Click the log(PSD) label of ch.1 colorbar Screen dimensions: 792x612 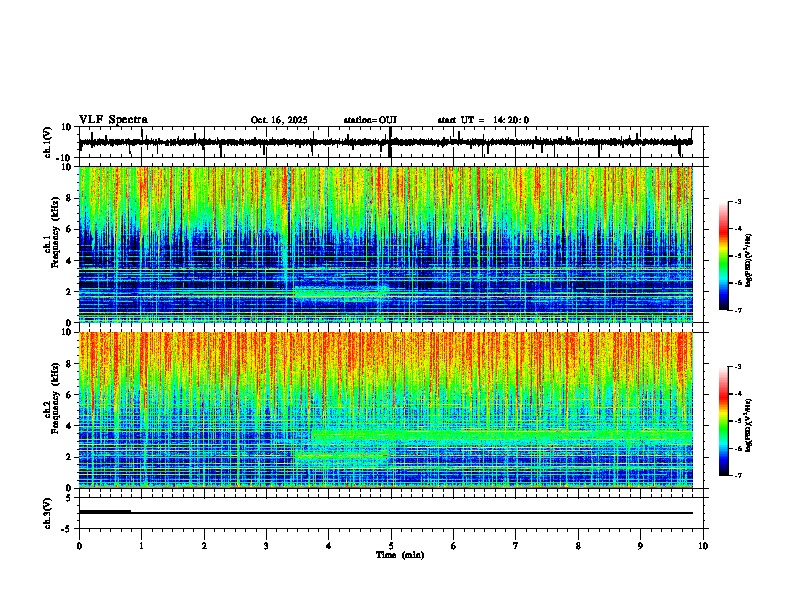pos(749,261)
